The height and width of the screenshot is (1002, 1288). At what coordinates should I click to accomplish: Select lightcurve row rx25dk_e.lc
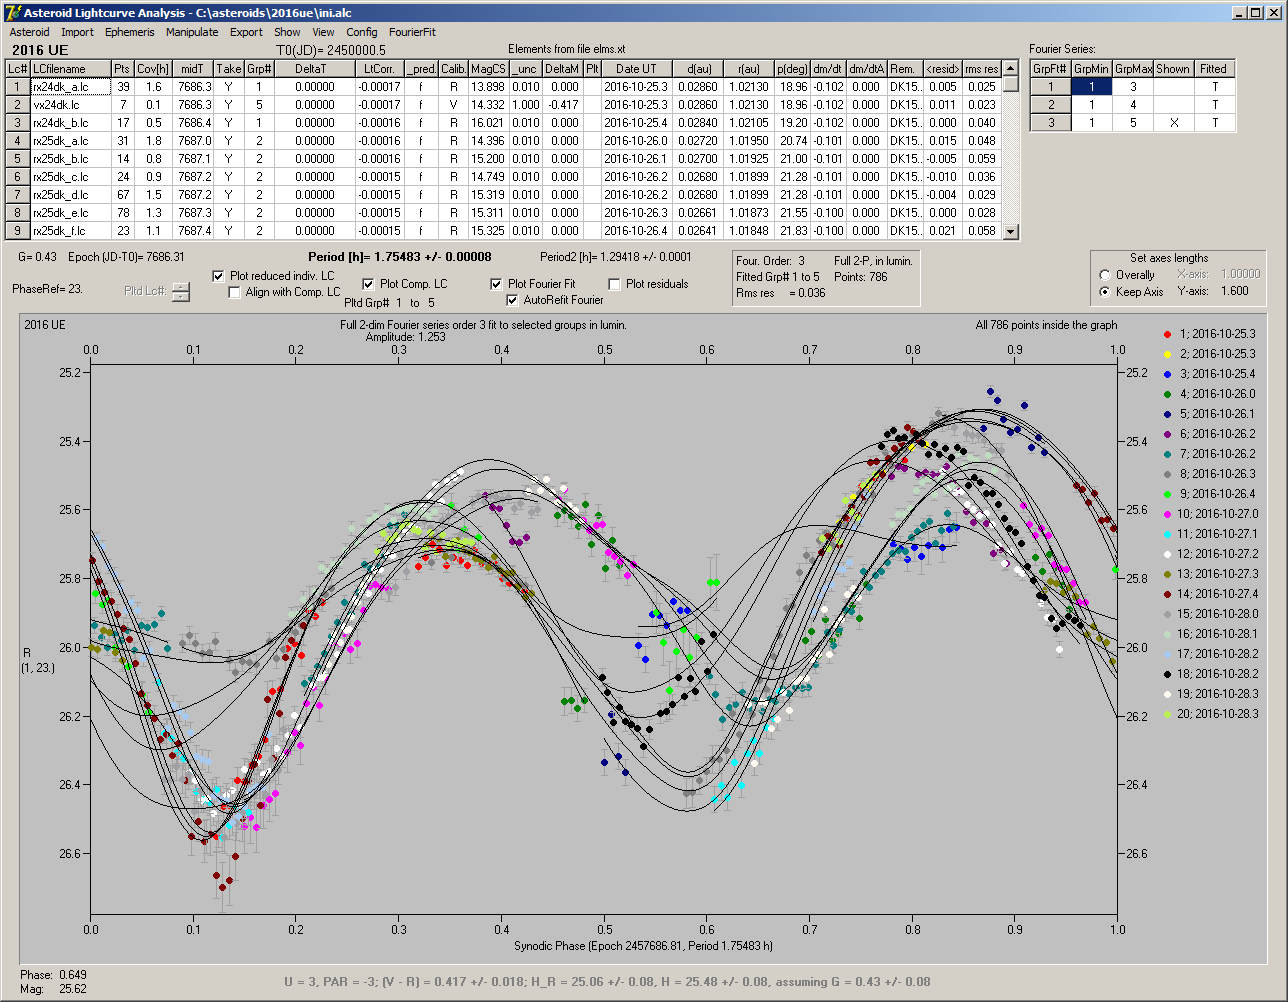(x=504, y=213)
